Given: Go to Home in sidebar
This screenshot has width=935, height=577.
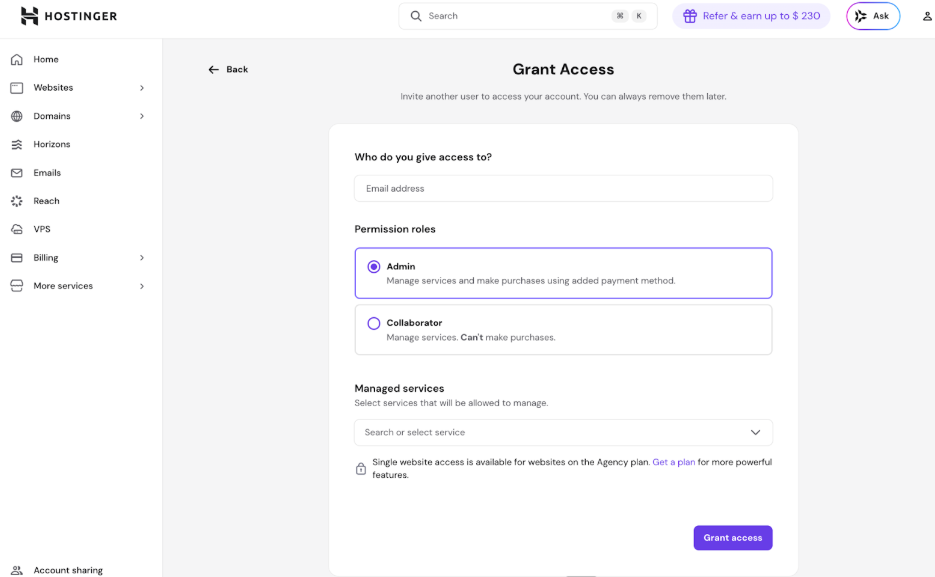Looking at the screenshot, I should pos(46,59).
